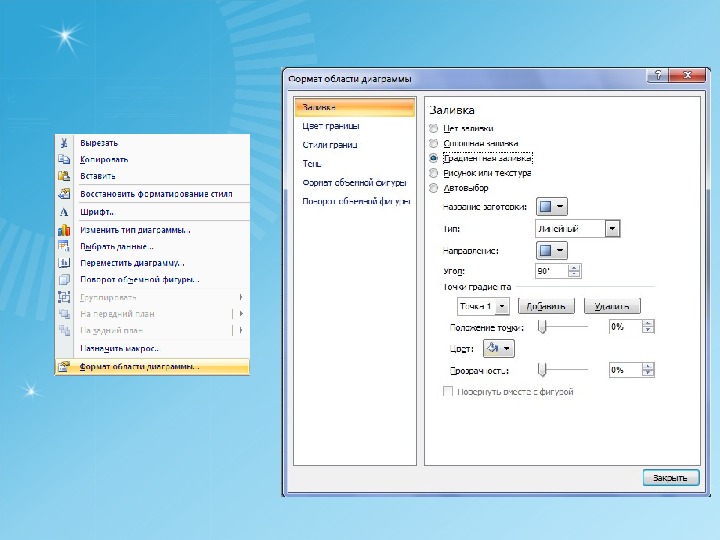
Task: Open the Формат объемной фигуры tab
Action: coord(354,182)
